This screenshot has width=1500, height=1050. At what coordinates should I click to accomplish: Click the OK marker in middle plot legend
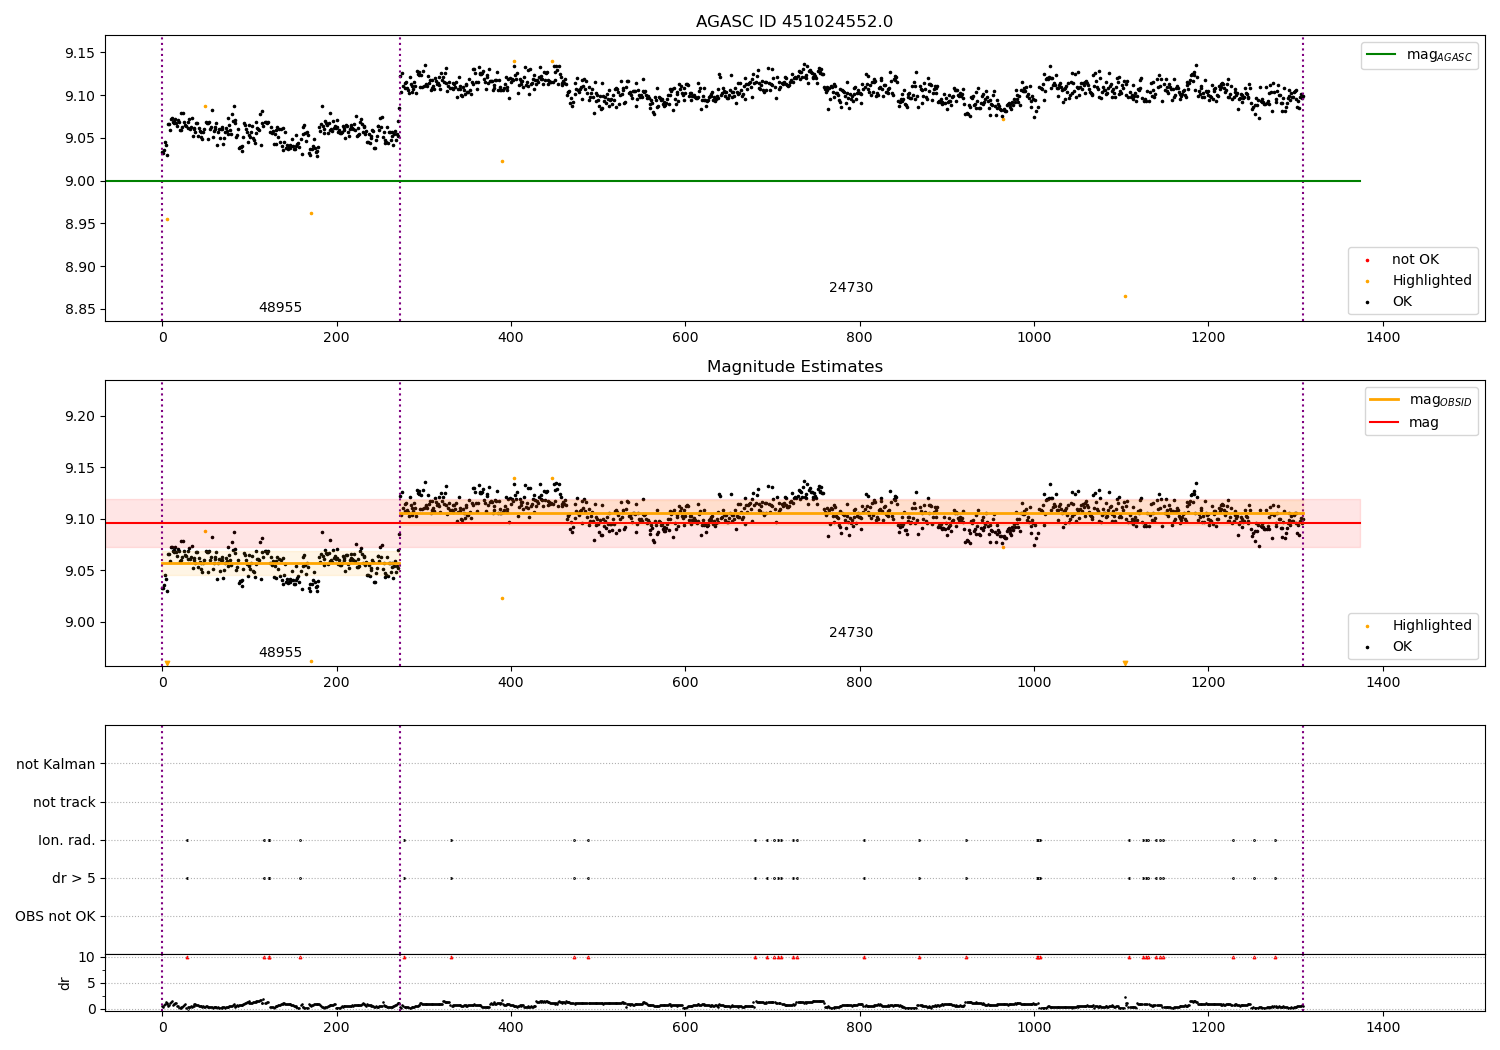1367,647
